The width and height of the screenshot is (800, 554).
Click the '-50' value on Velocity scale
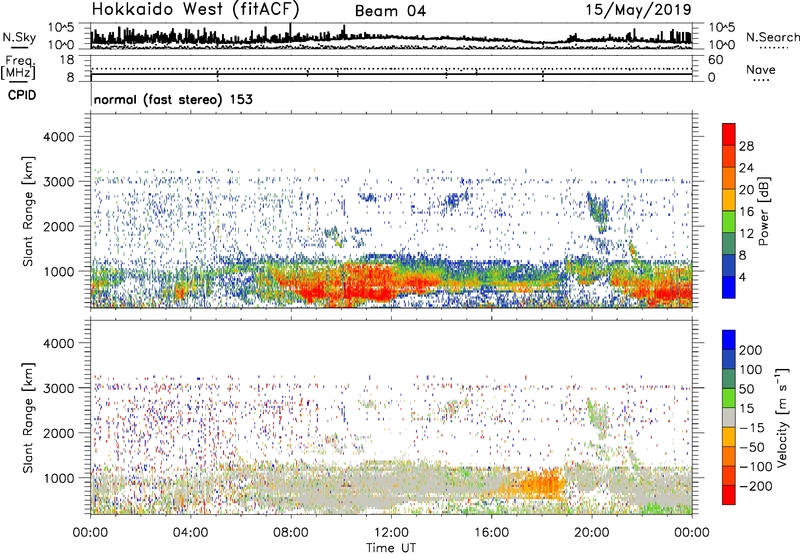(752, 447)
